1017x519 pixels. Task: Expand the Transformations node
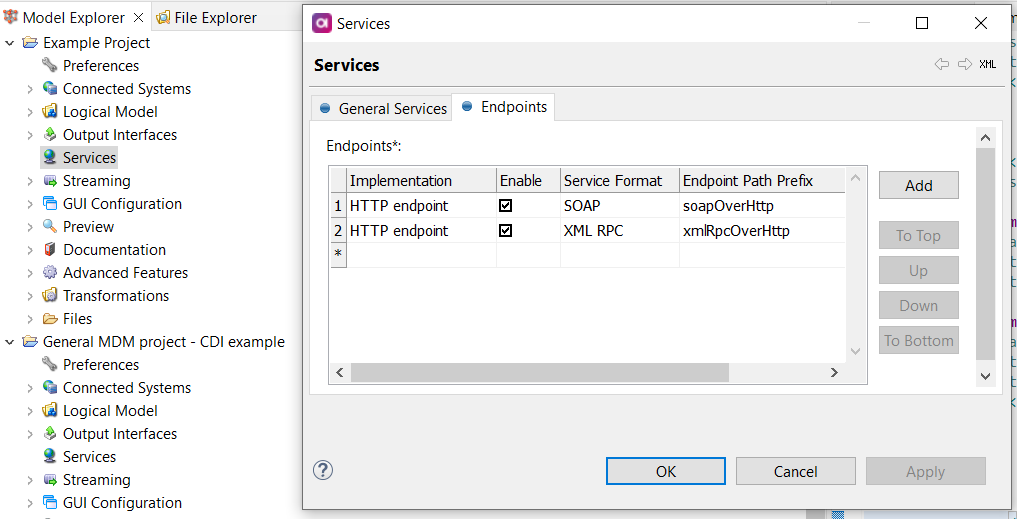click(x=29, y=296)
